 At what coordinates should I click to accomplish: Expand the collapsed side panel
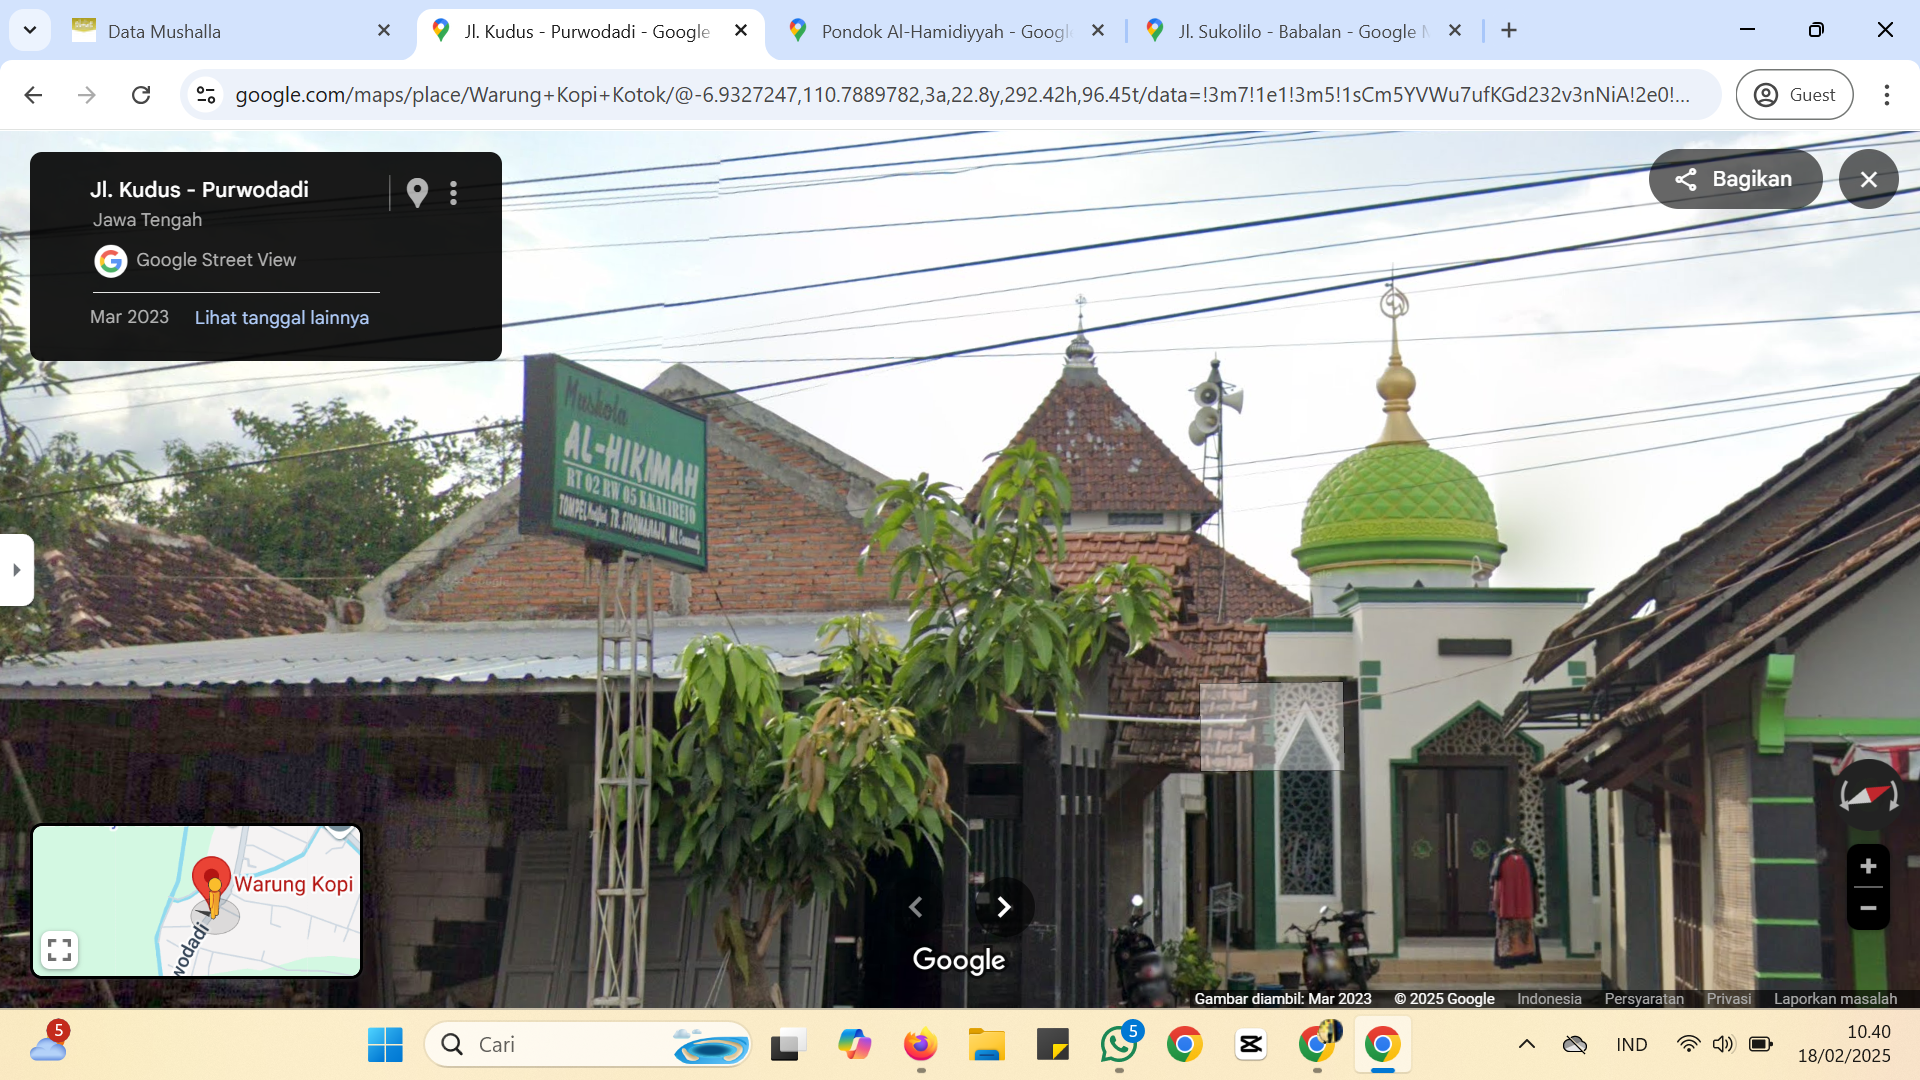(16, 570)
